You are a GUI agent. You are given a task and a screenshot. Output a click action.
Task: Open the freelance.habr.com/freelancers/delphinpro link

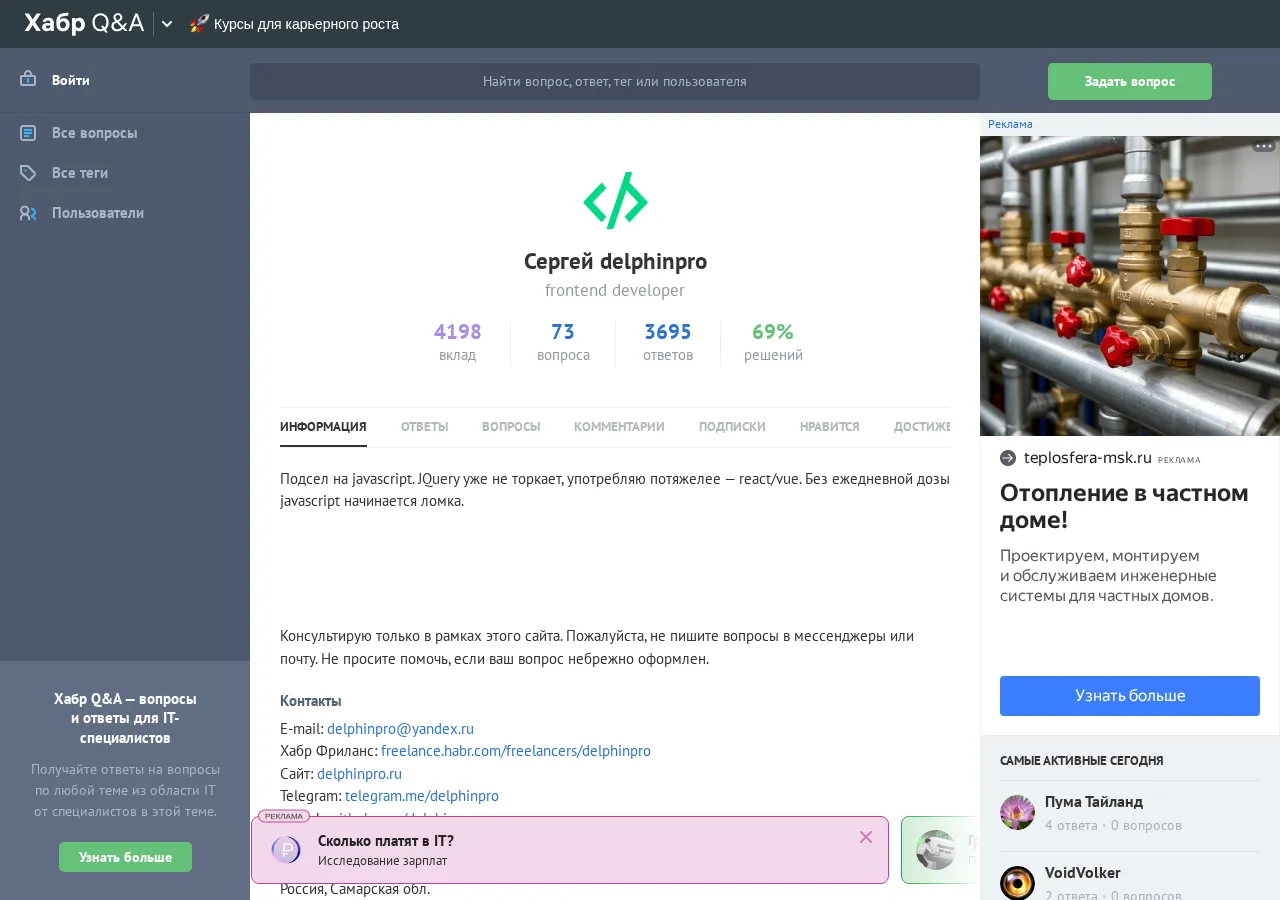tap(516, 751)
